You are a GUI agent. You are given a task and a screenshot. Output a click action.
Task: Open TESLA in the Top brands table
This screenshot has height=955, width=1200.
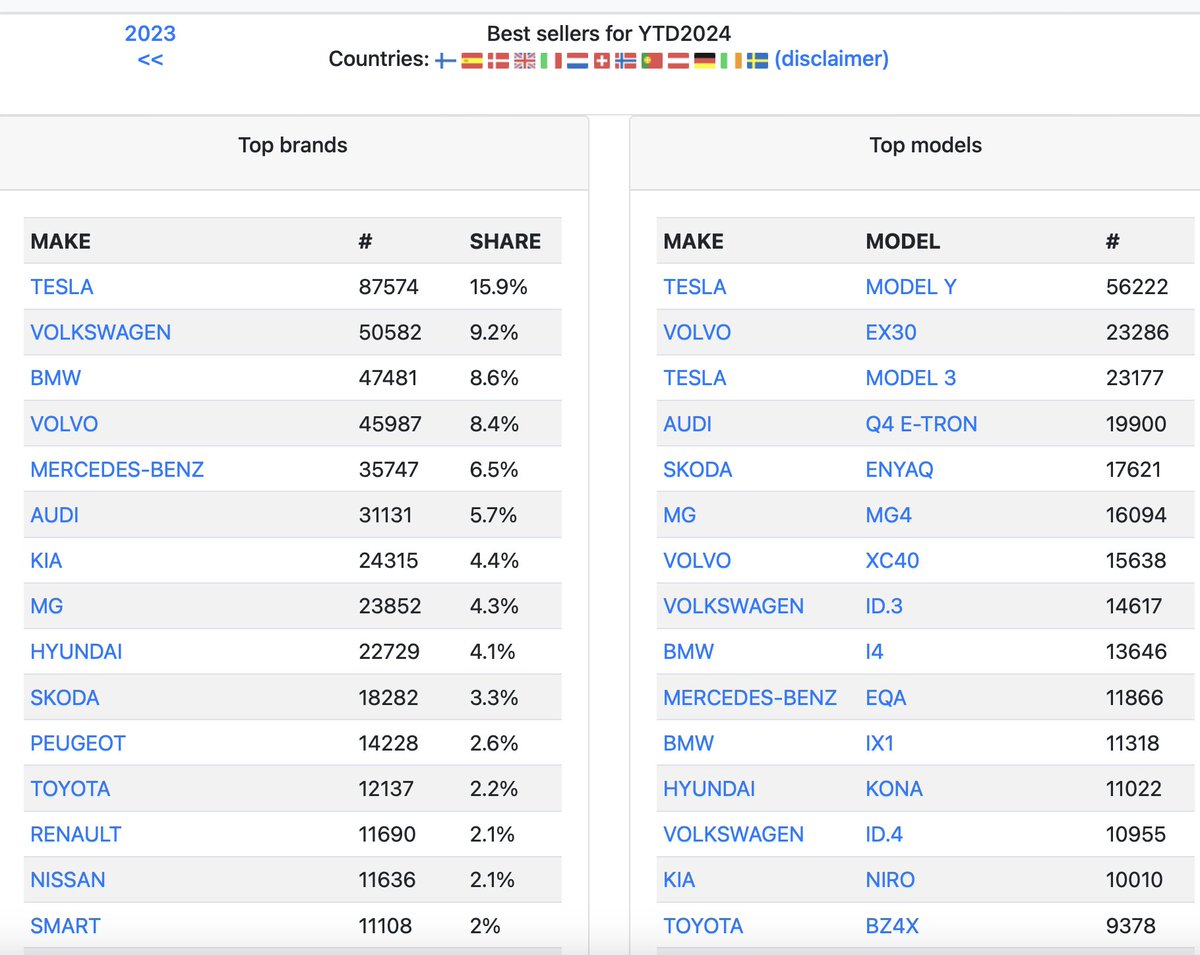point(62,287)
